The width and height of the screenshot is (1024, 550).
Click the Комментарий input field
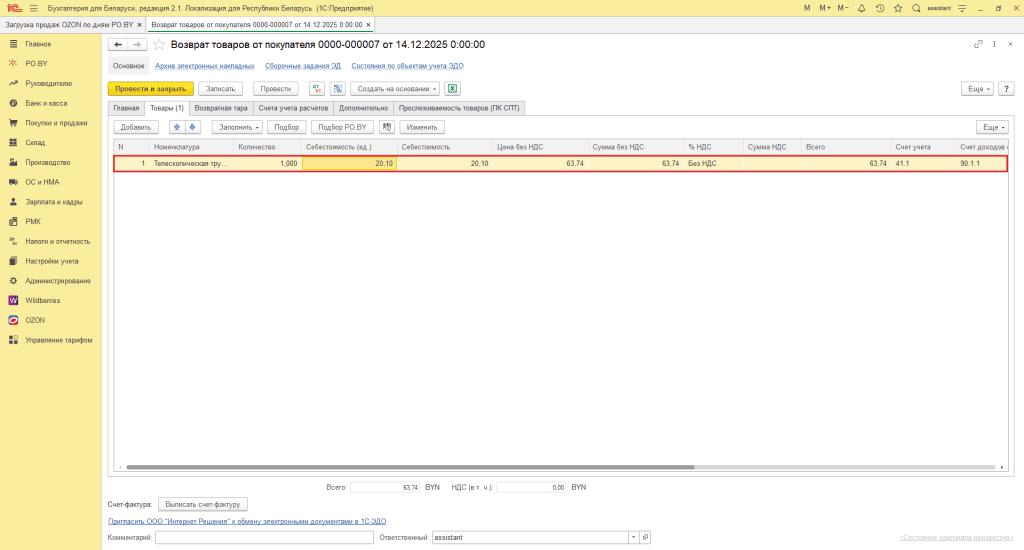point(264,538)
